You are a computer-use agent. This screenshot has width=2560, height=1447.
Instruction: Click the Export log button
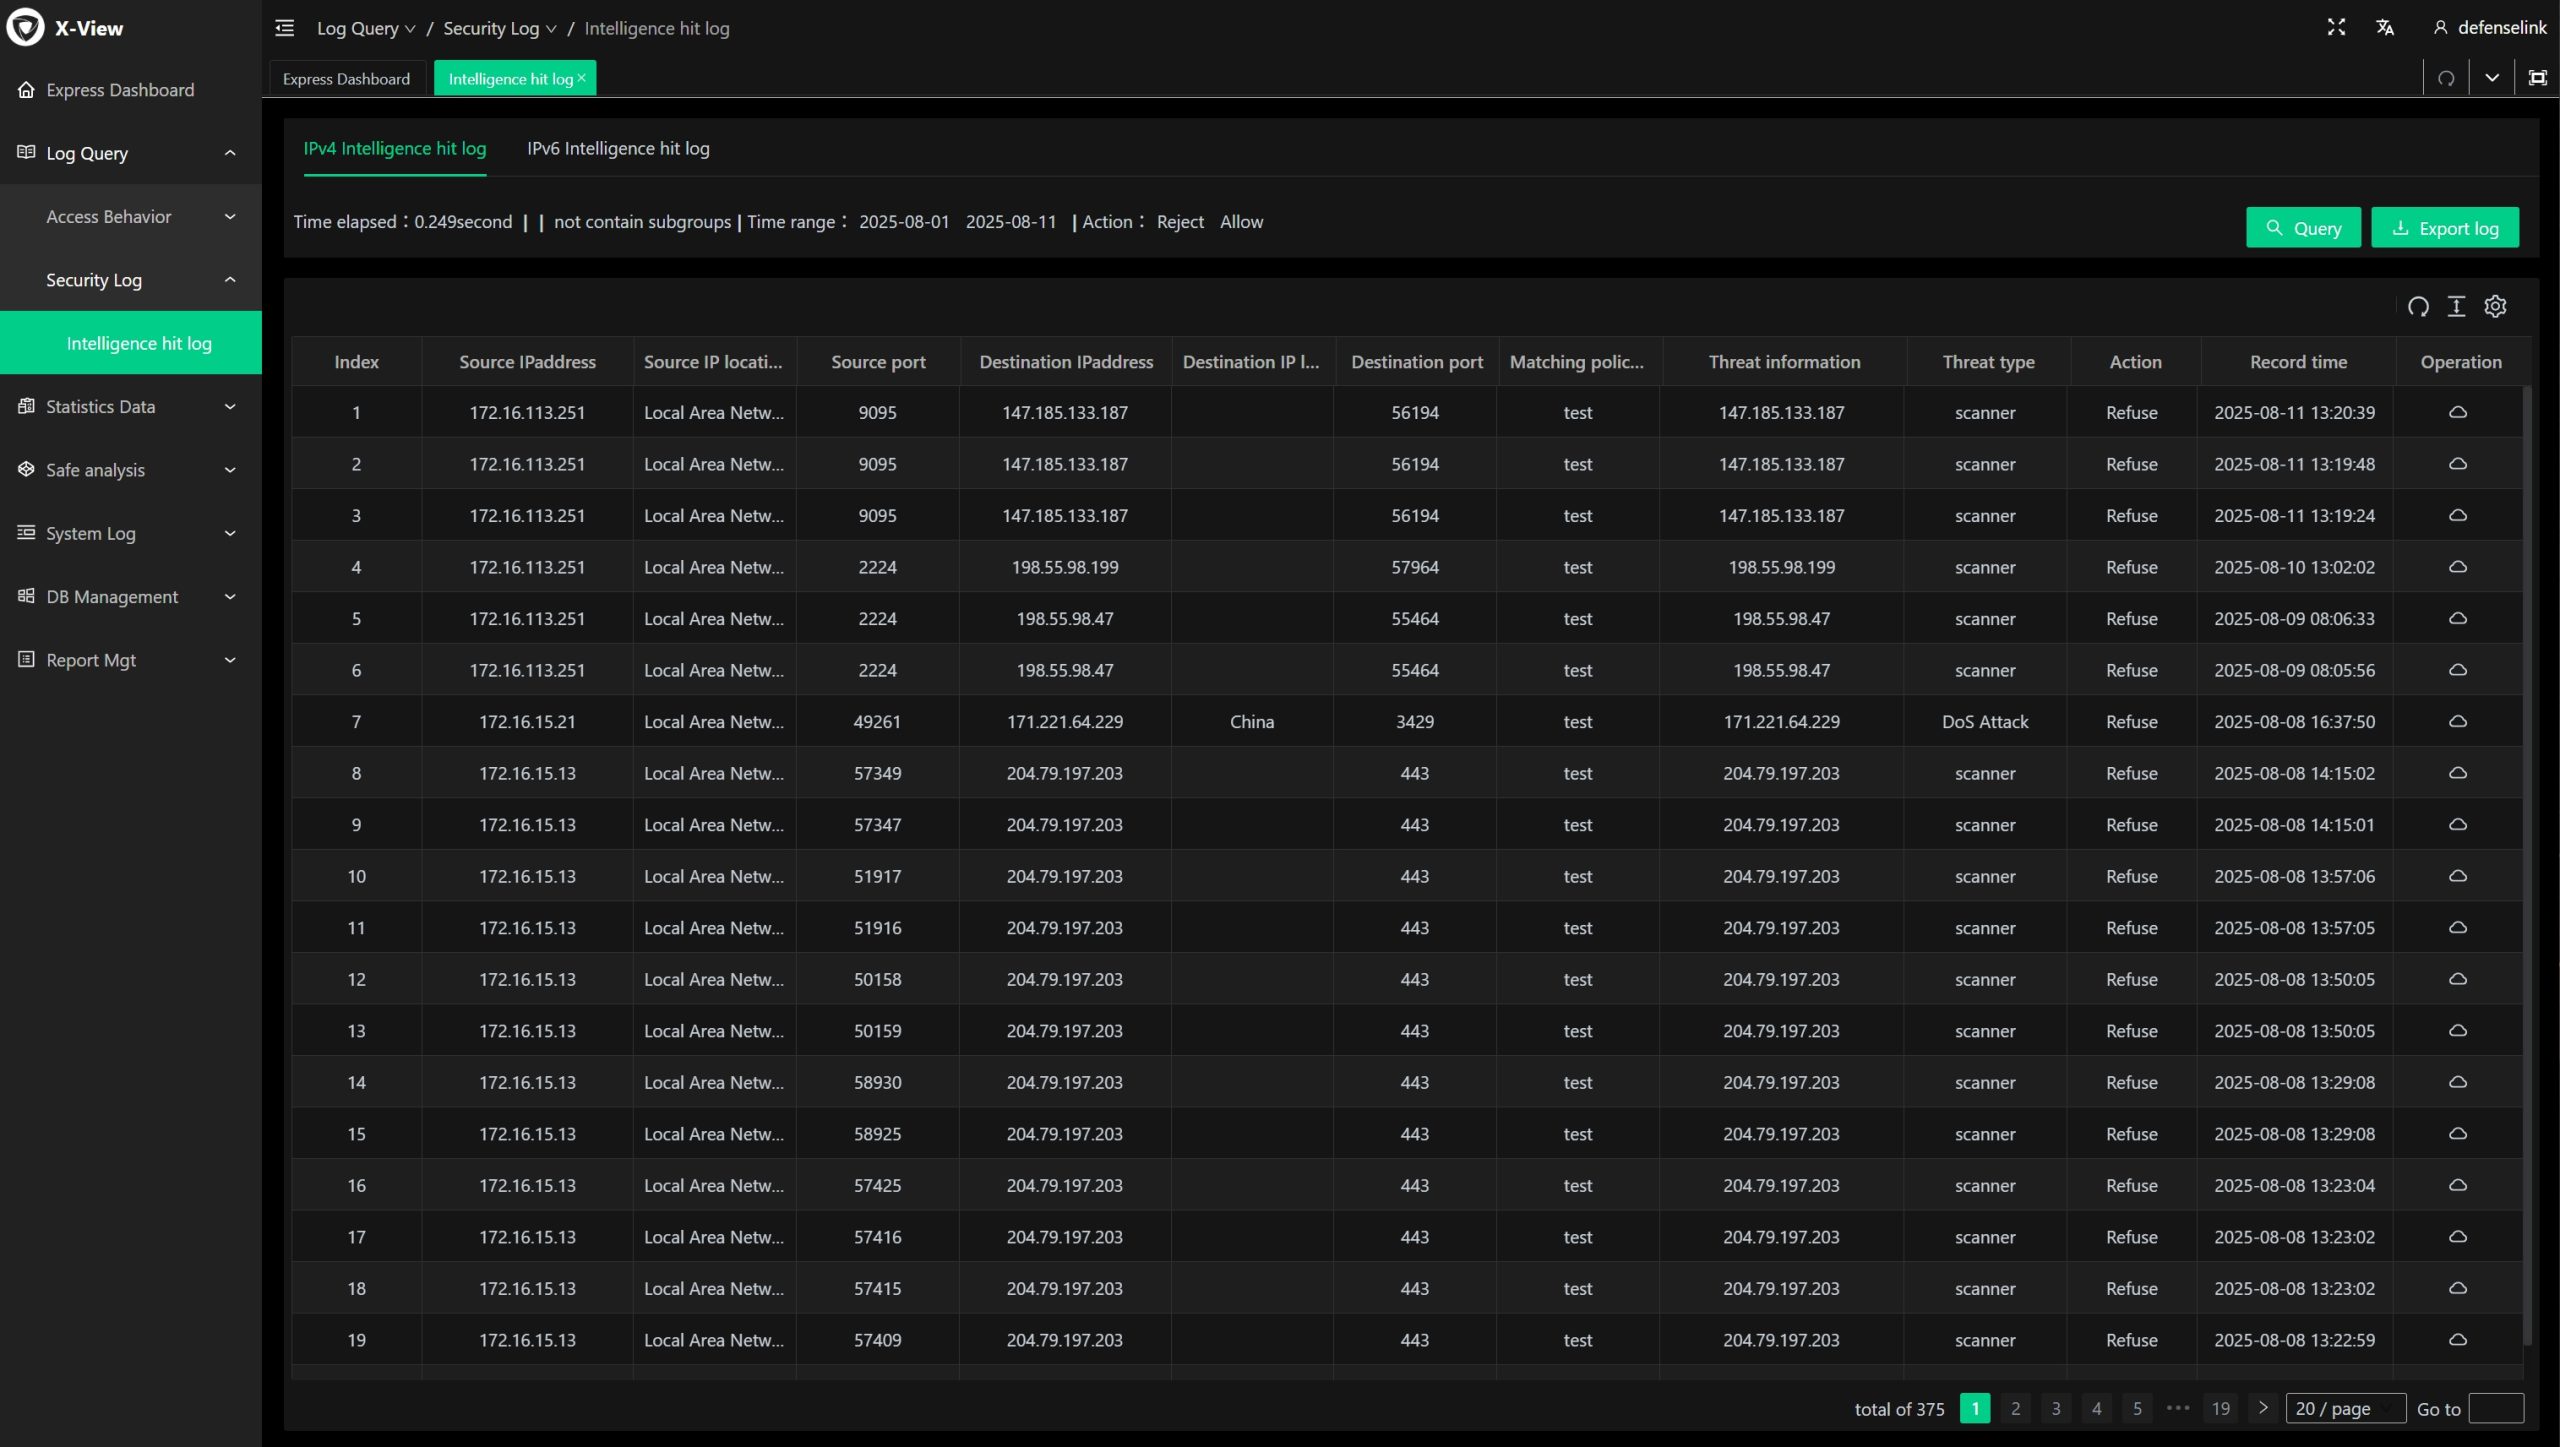(x=2444, y=228)
